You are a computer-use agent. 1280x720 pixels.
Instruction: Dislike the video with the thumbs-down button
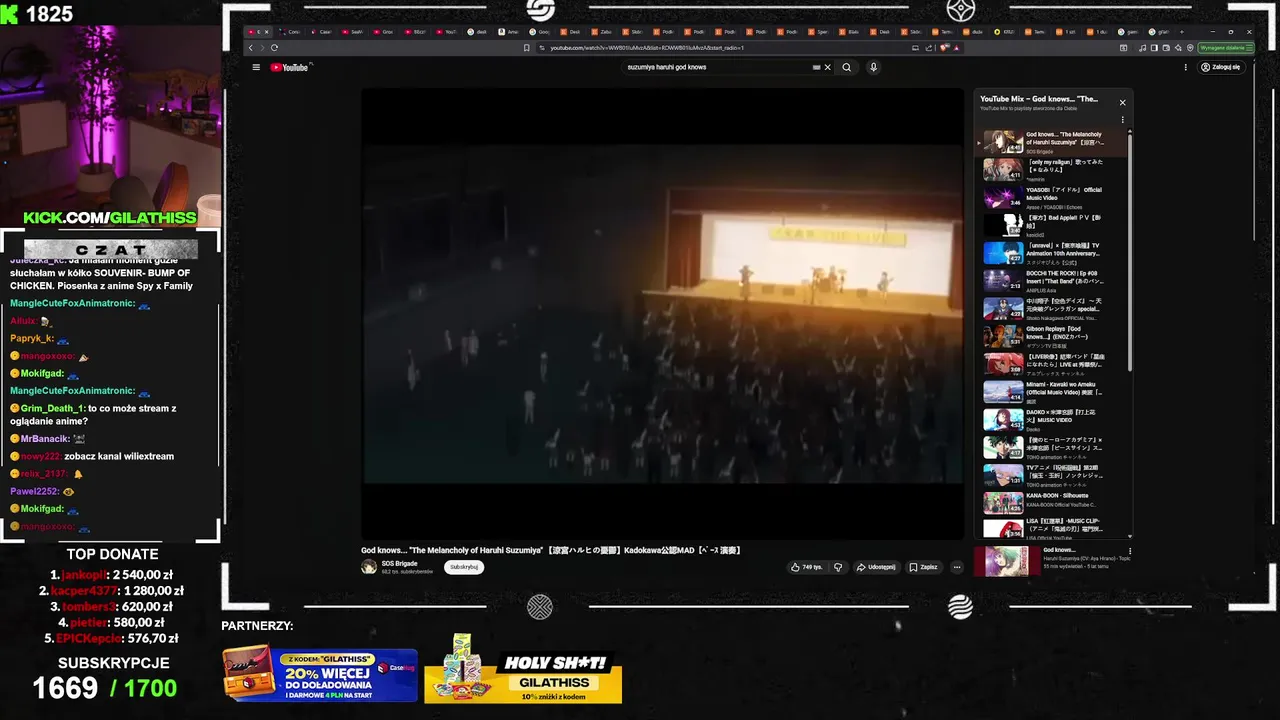pos(838,567)
